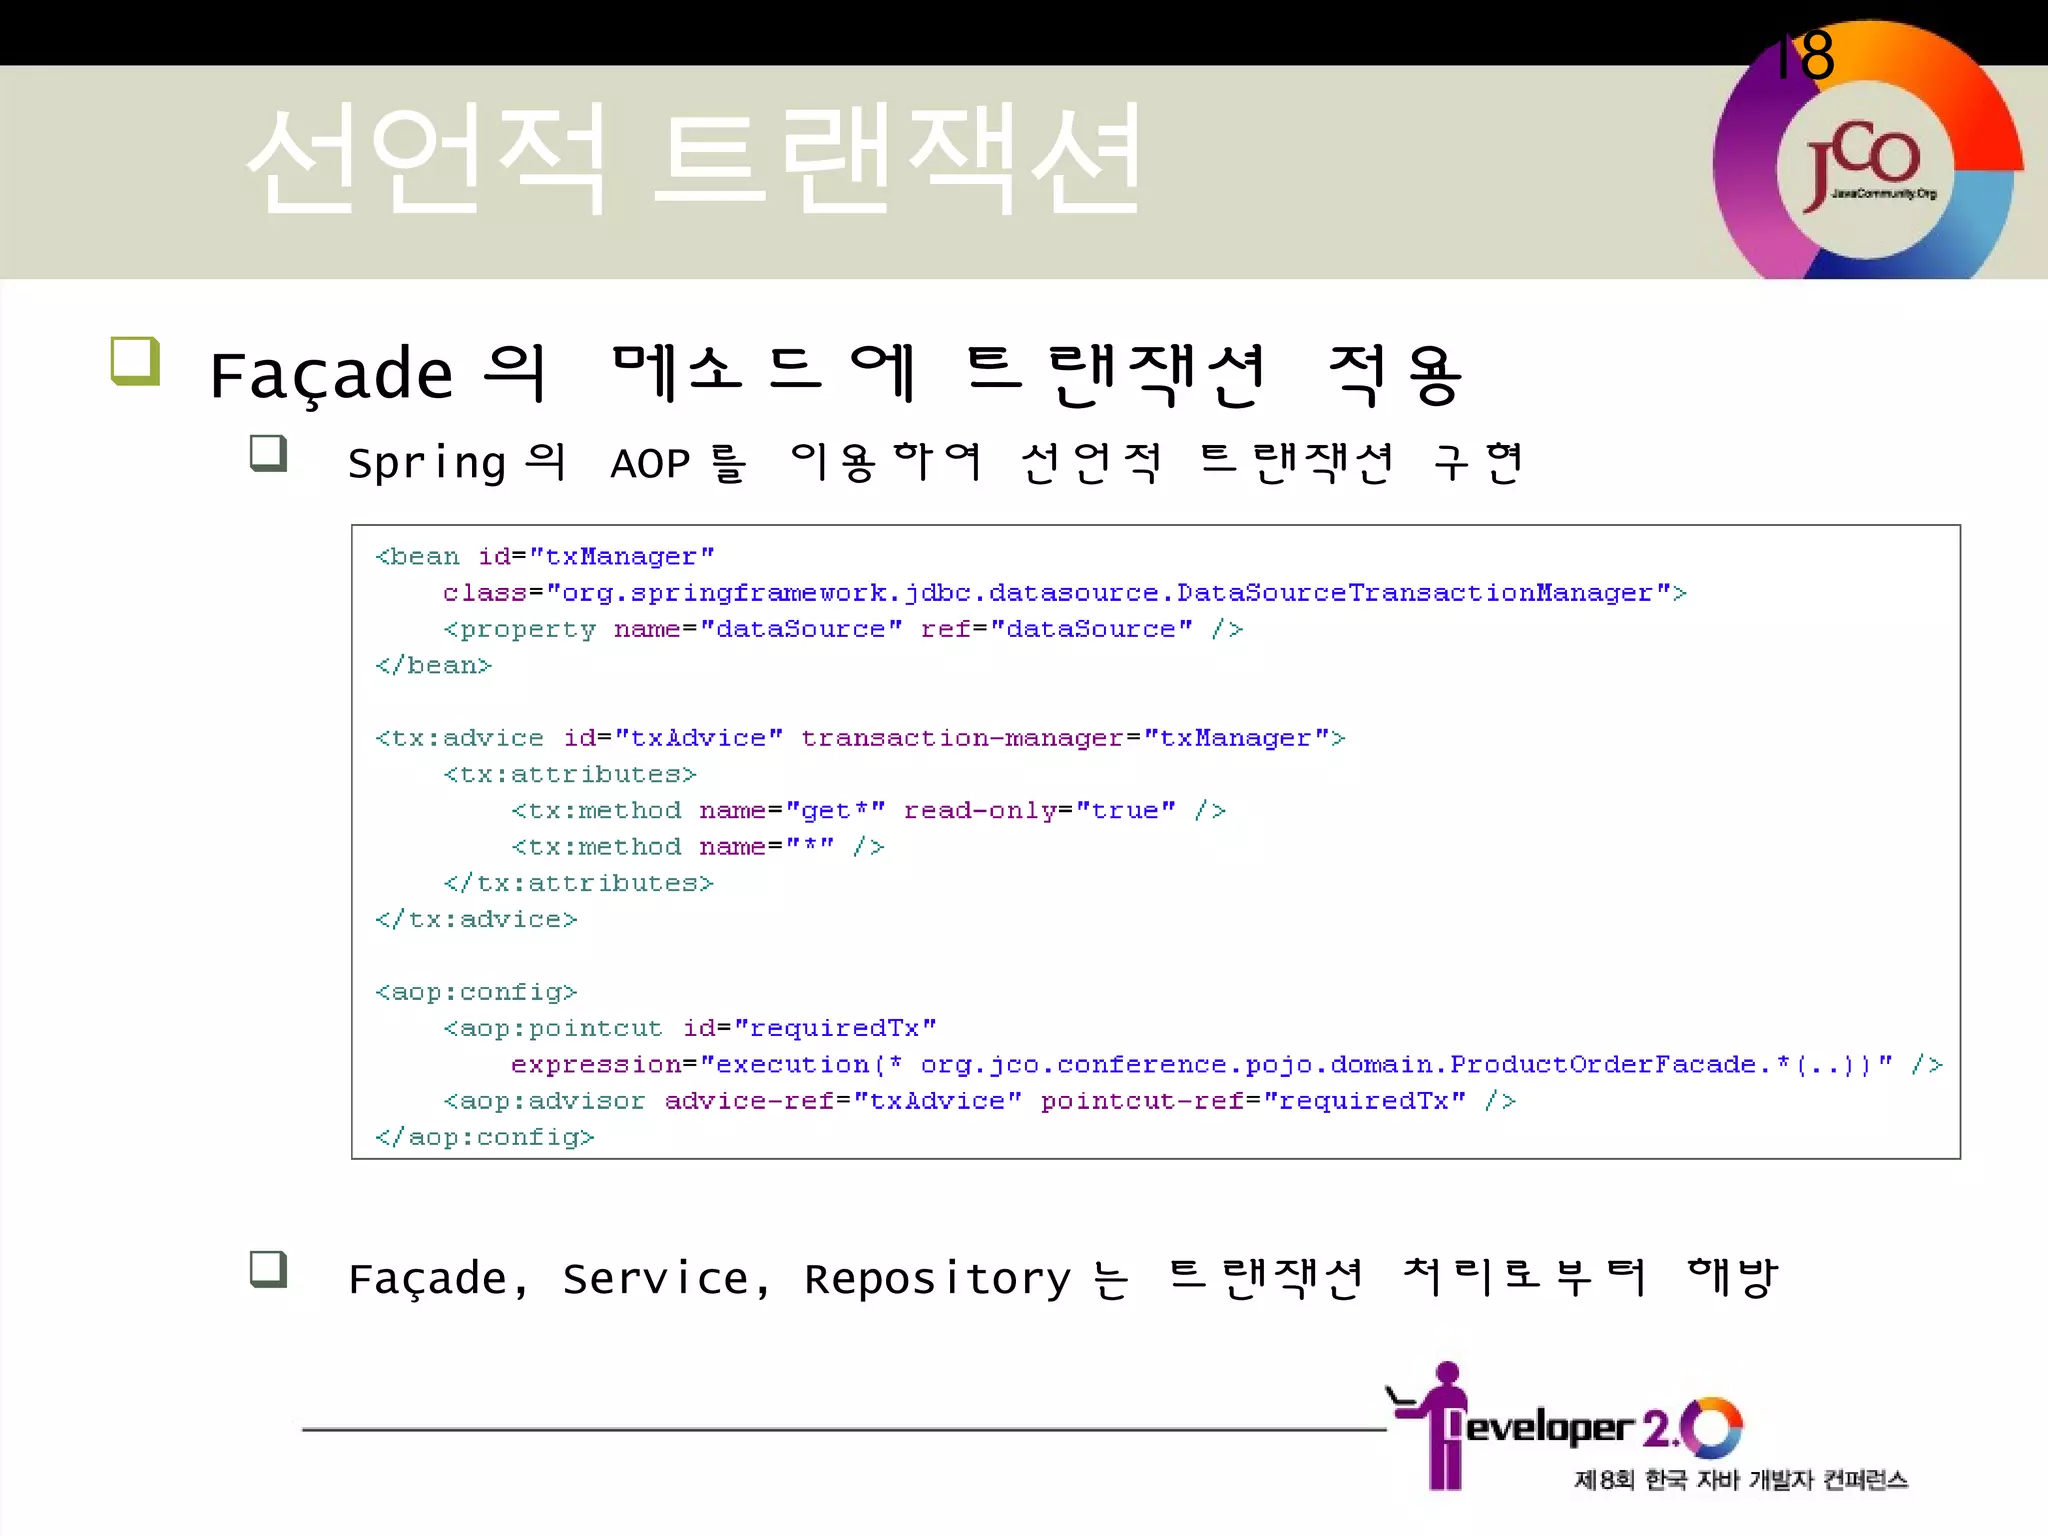Click the opening <aop:config> tag

point(476,992)
